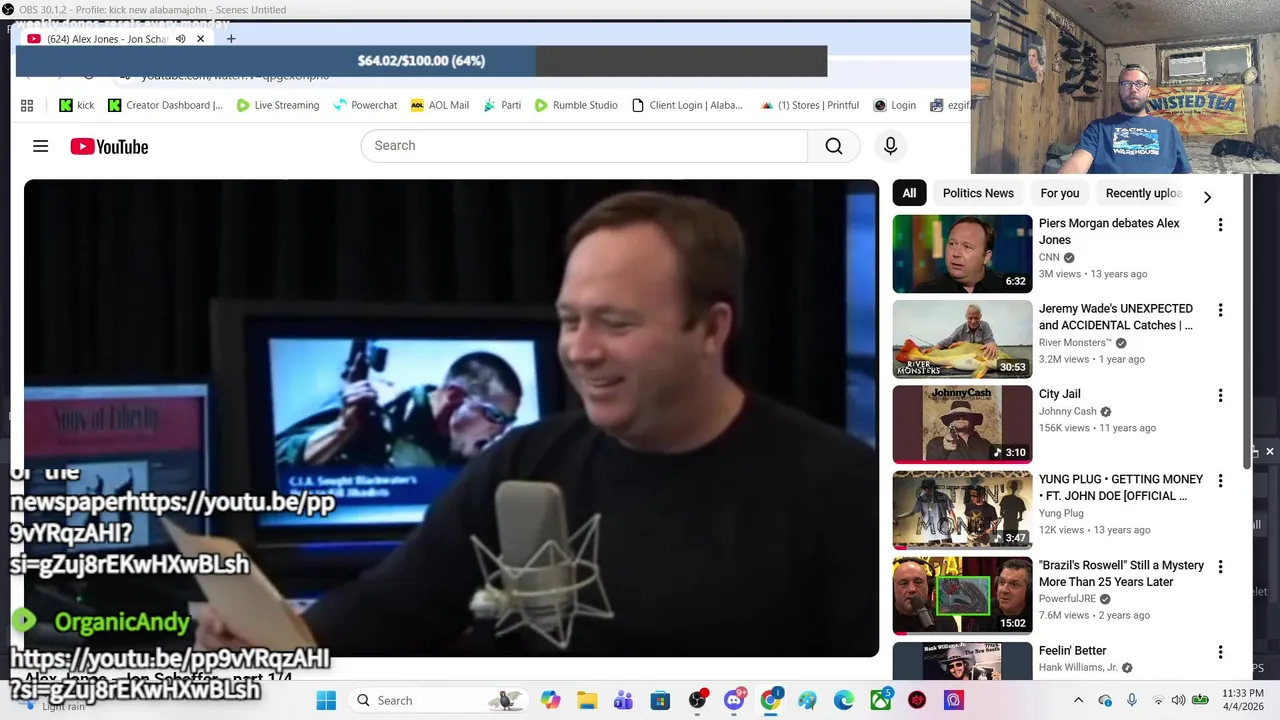This screenshot has width=1280, height=720.
Task: Open the Parti bookmark
Action: coord(502,105)
